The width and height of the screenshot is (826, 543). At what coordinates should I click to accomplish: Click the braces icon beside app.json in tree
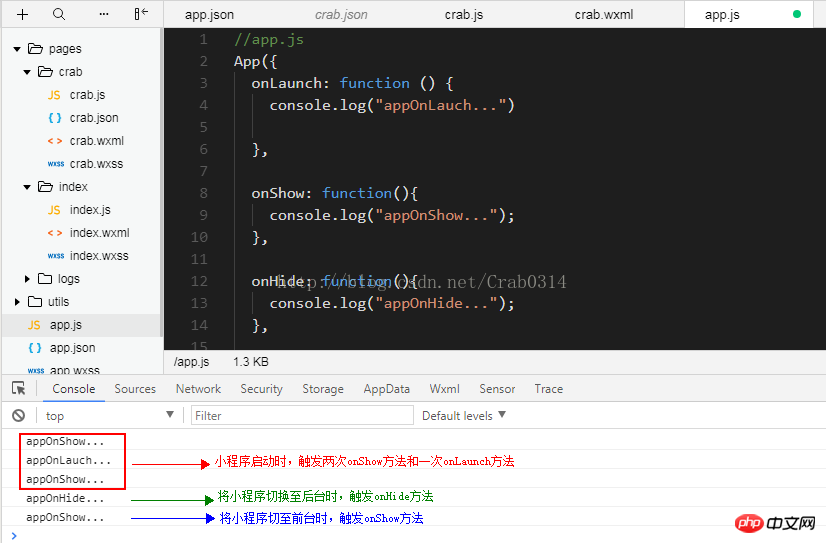coord(35,348)
